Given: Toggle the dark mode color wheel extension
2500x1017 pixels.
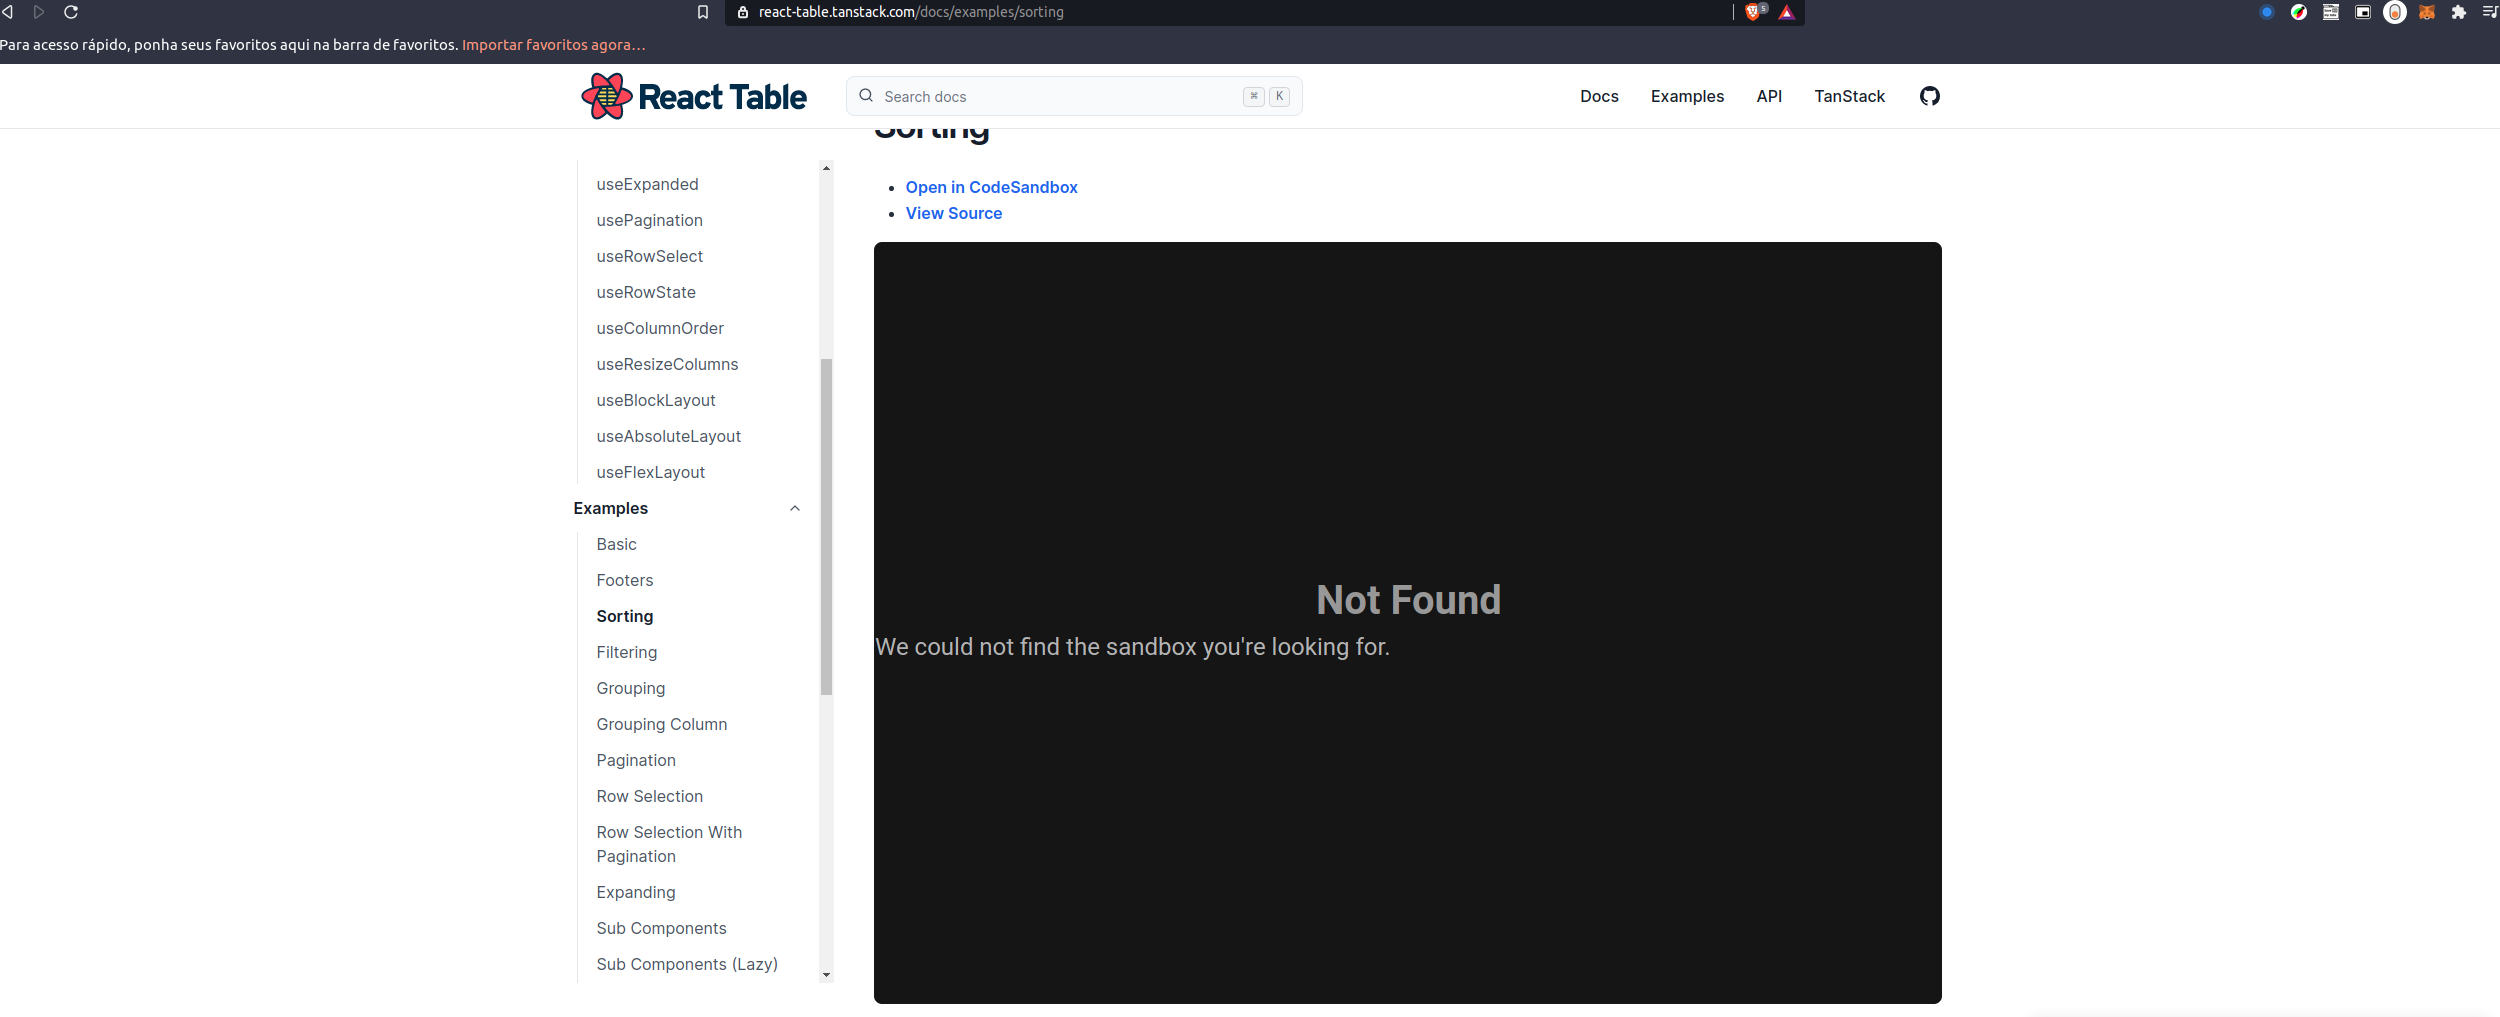Looking at the screenshot, I should pyautogui.click(x=2298, y=12).
